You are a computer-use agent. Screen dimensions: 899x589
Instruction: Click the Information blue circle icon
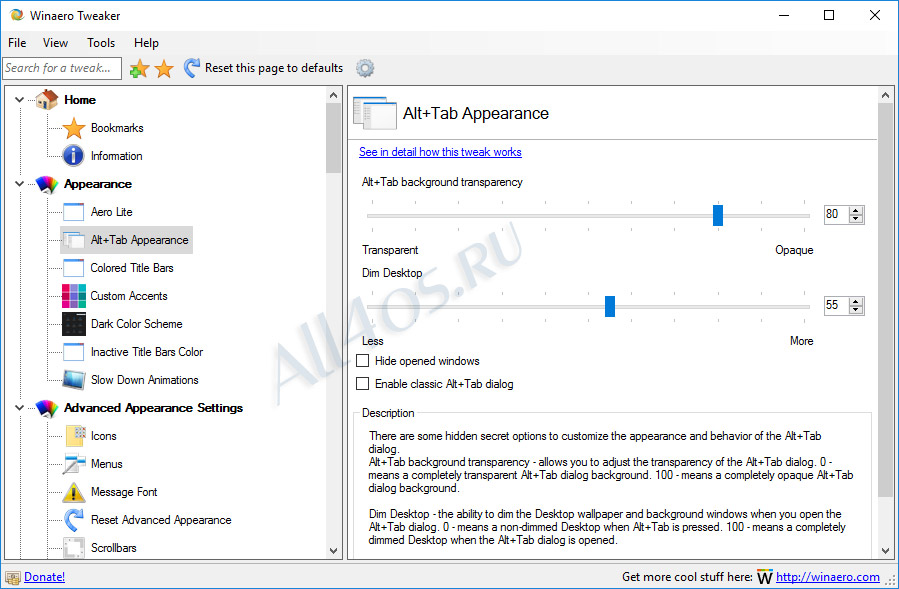click(x=73, y=155)
